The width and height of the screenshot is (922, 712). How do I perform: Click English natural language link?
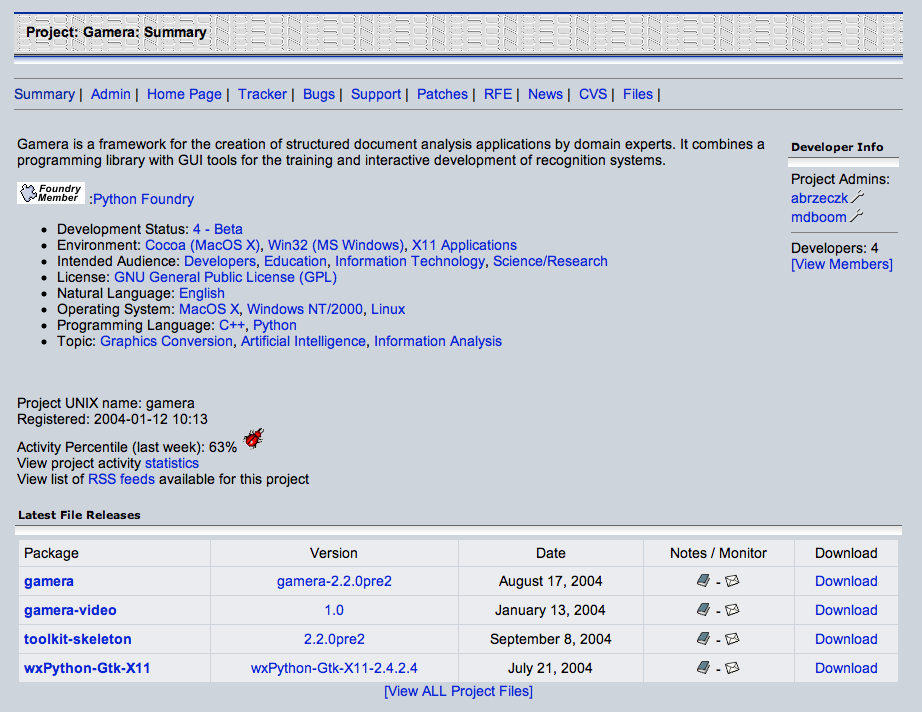coord(202,293)
